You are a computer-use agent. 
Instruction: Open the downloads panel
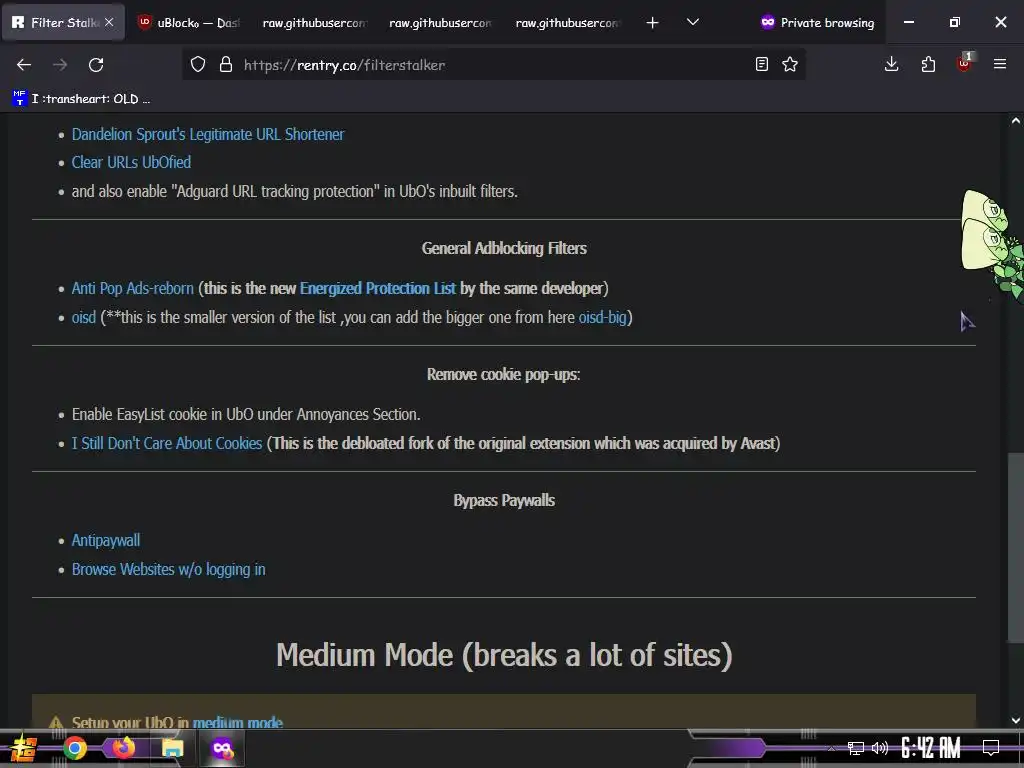tap(891, 64)
